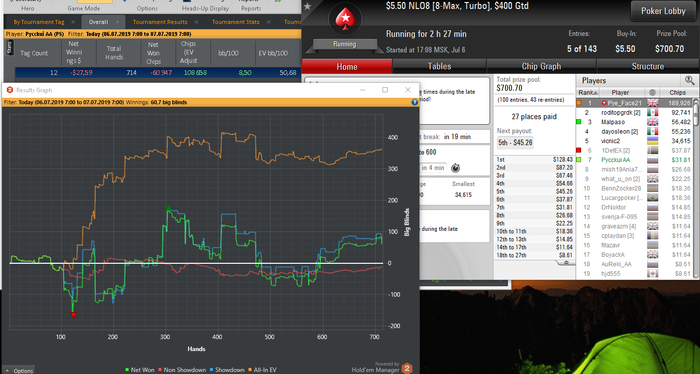Select player row Pye_Face21

click(x=634, y=103)
